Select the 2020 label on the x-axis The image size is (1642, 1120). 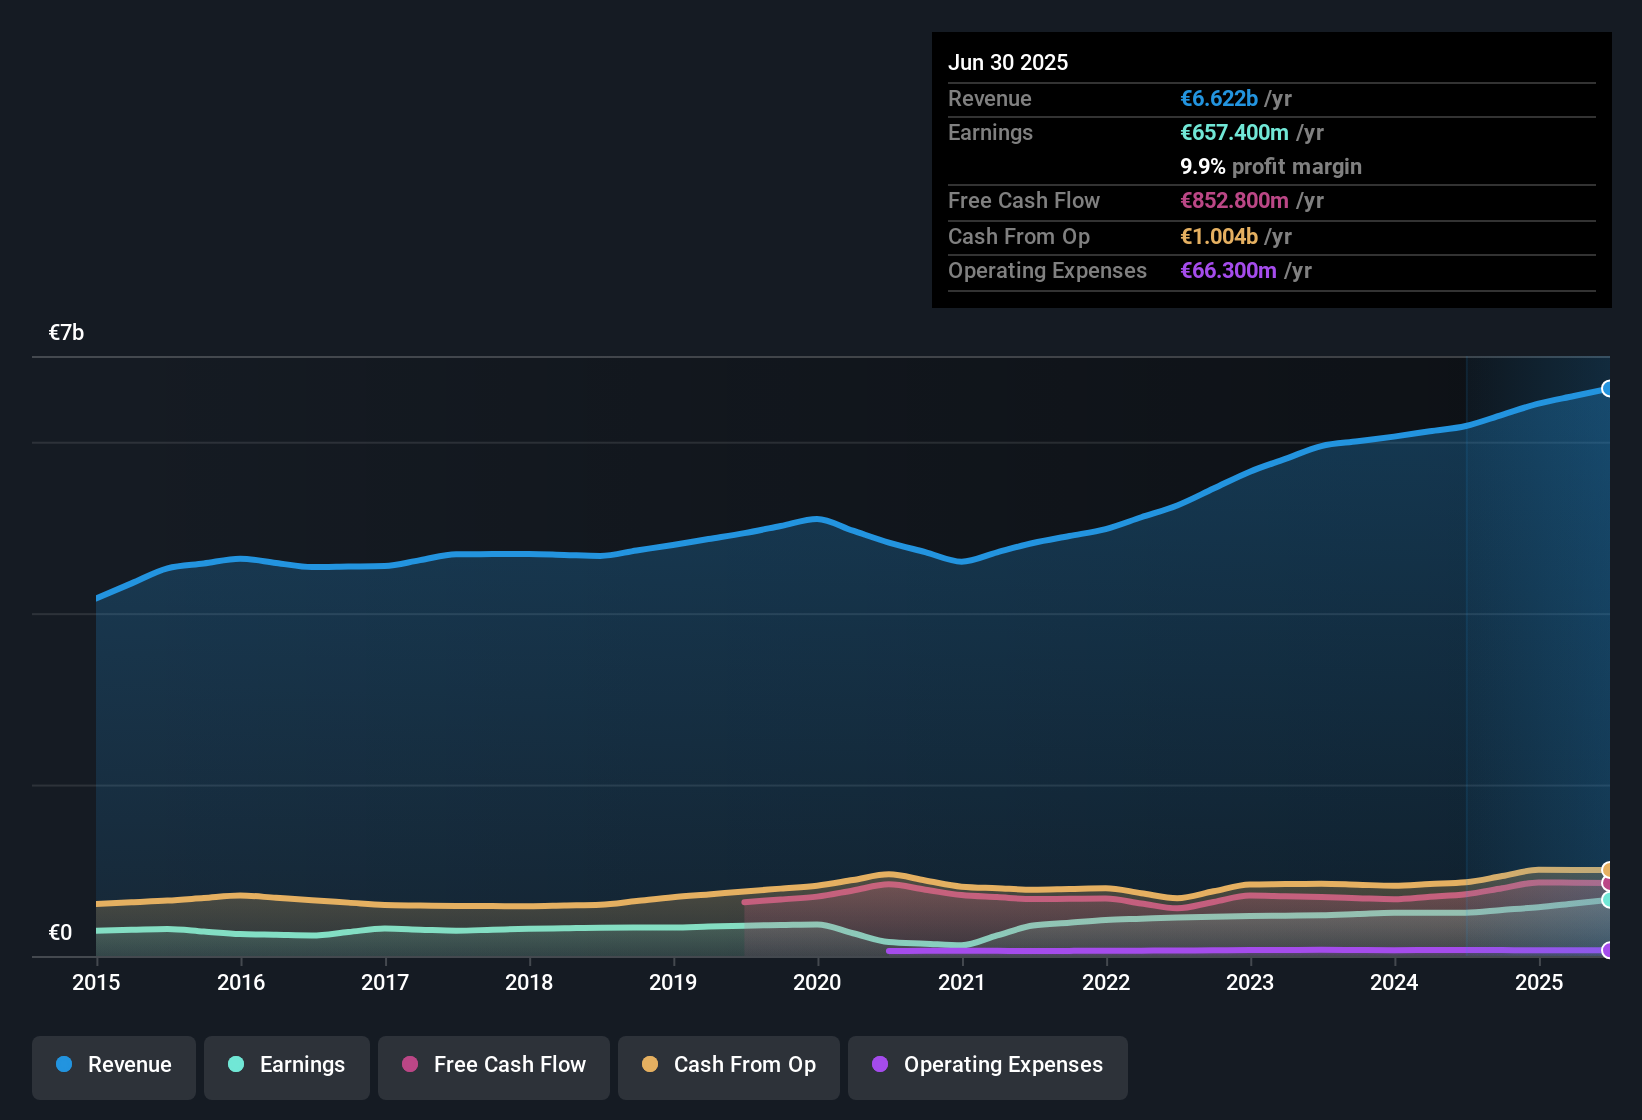[x=817, y=982]
